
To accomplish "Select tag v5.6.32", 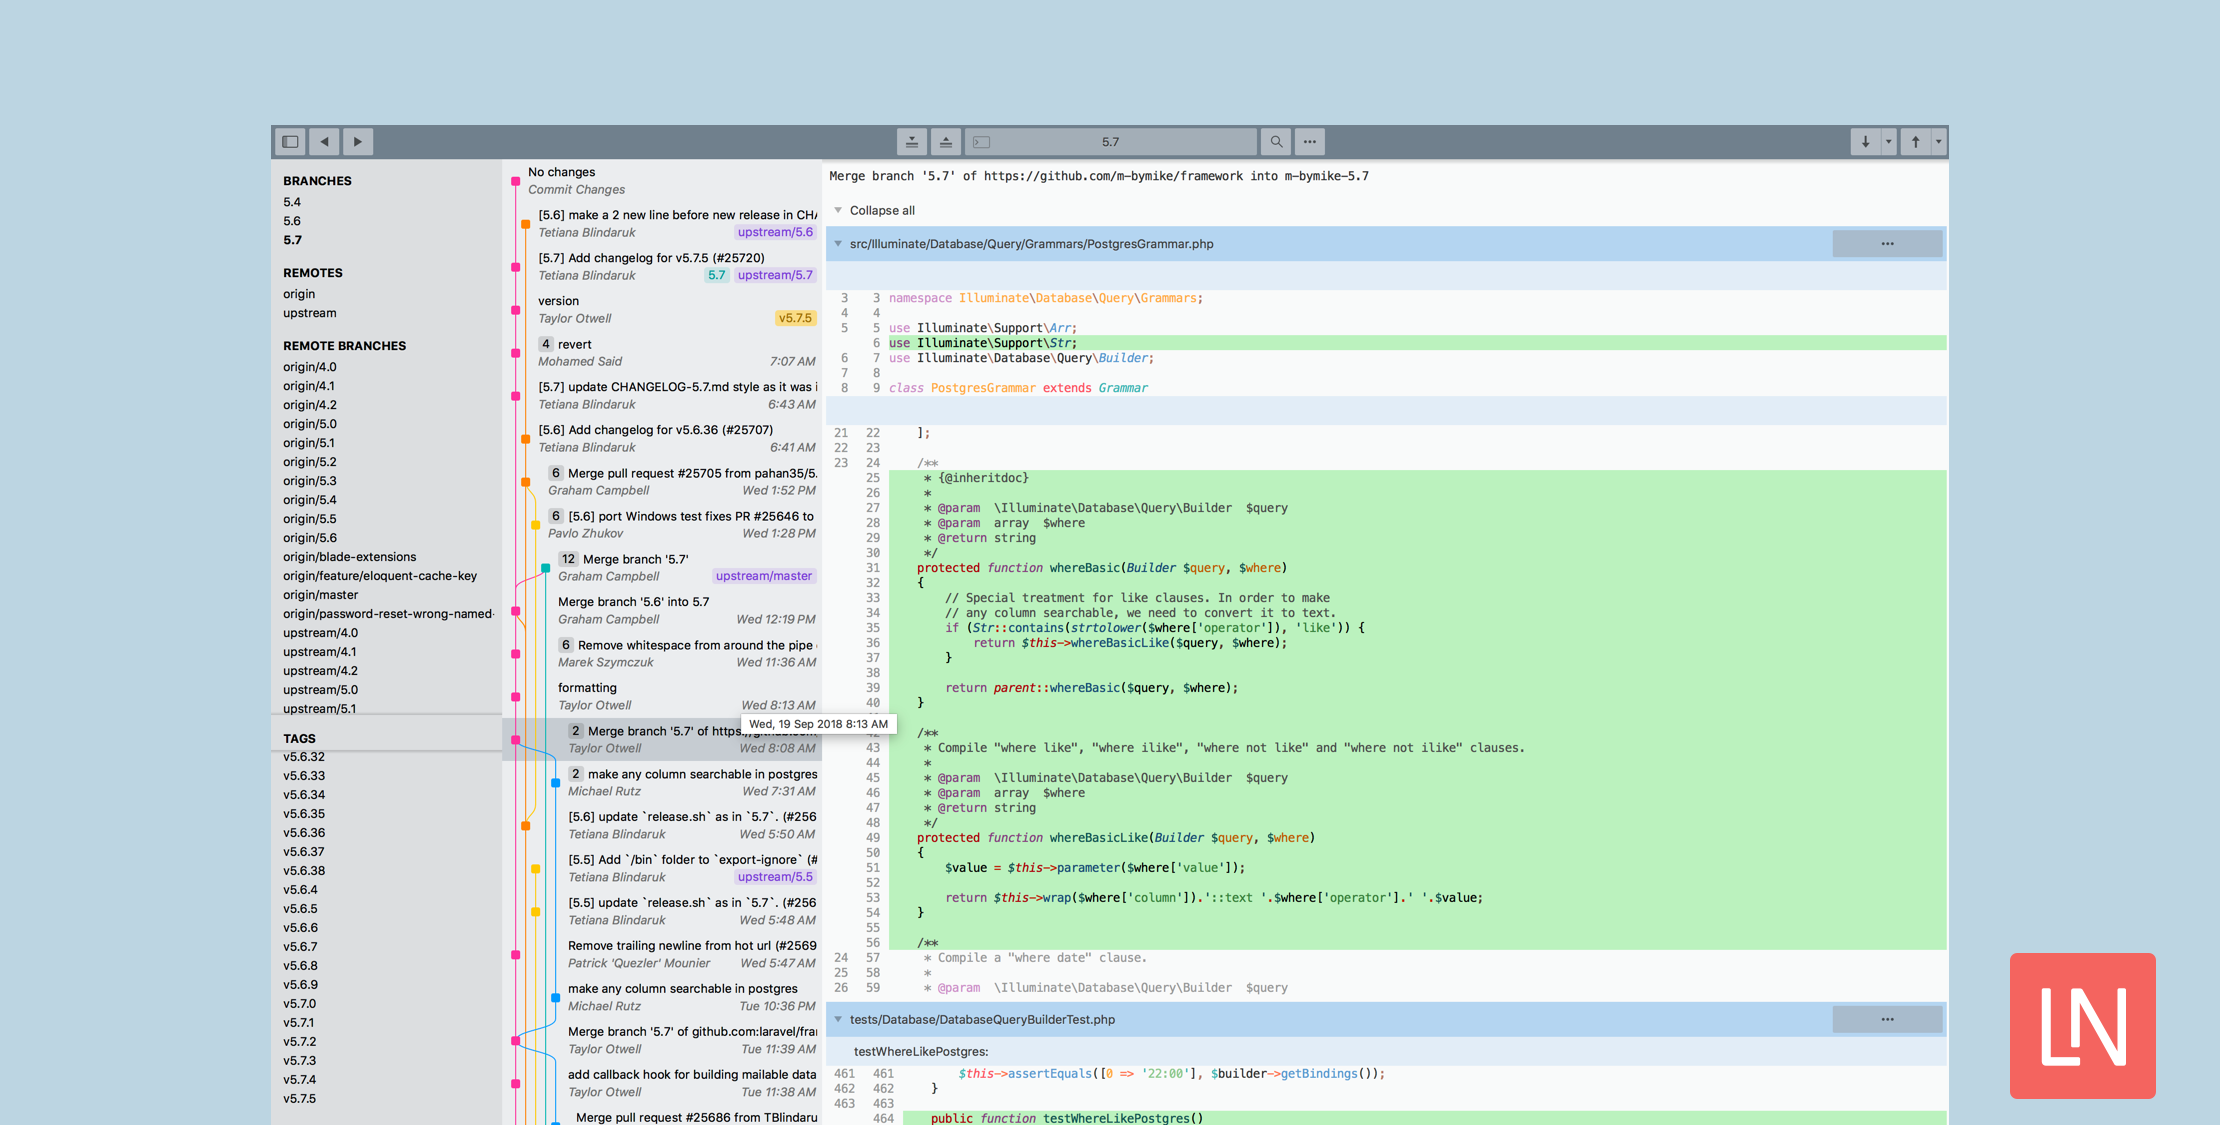I will (304, 757).
